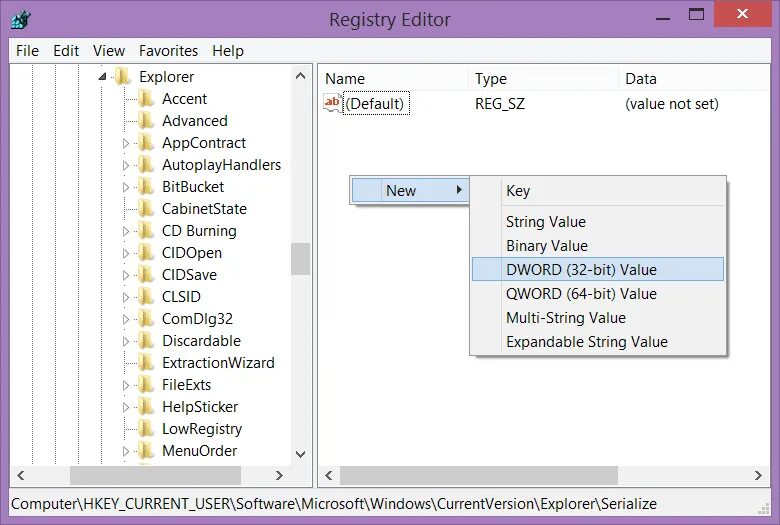Click the REG_SZ type cell
This screenshot has height=525, width=780.
[500, 104]
